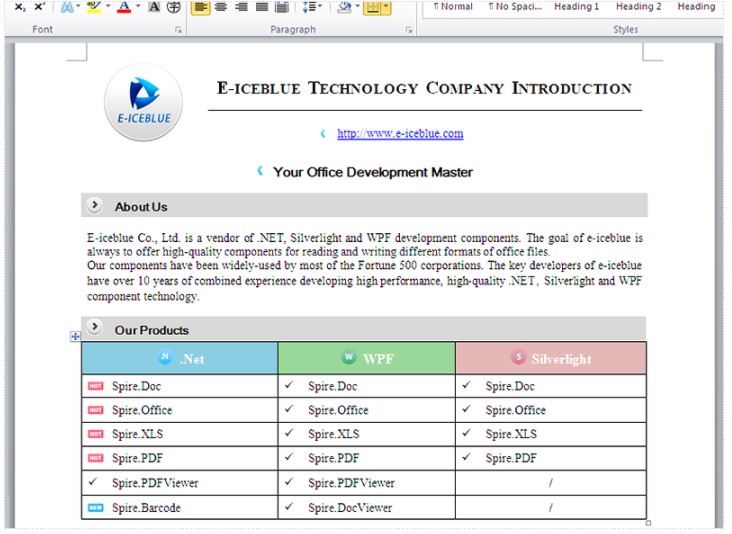The image size is (732, 534).
Task: Open Font dialog box launcher
Action: [x=178, y=30]
